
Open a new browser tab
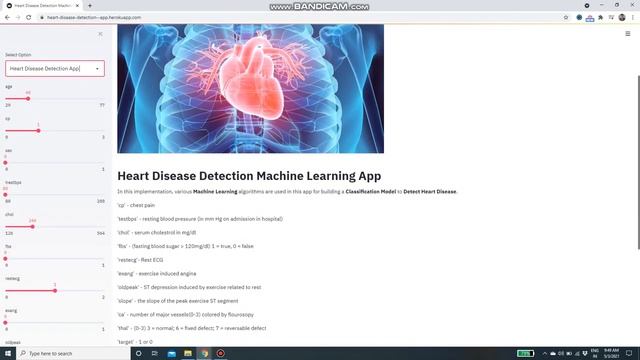click(x=90, y=6)
